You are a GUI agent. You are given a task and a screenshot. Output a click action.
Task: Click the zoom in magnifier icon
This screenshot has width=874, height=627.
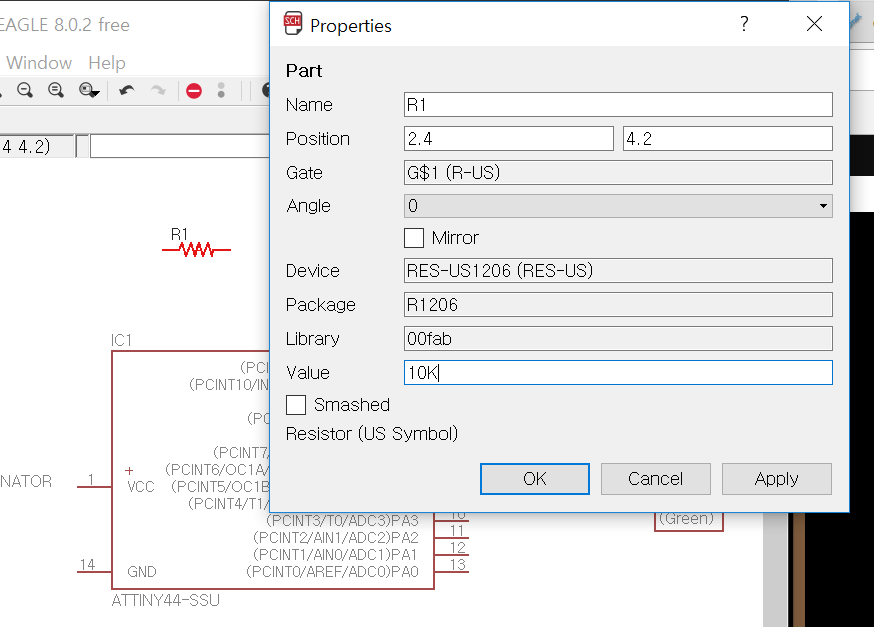(56, 90)
